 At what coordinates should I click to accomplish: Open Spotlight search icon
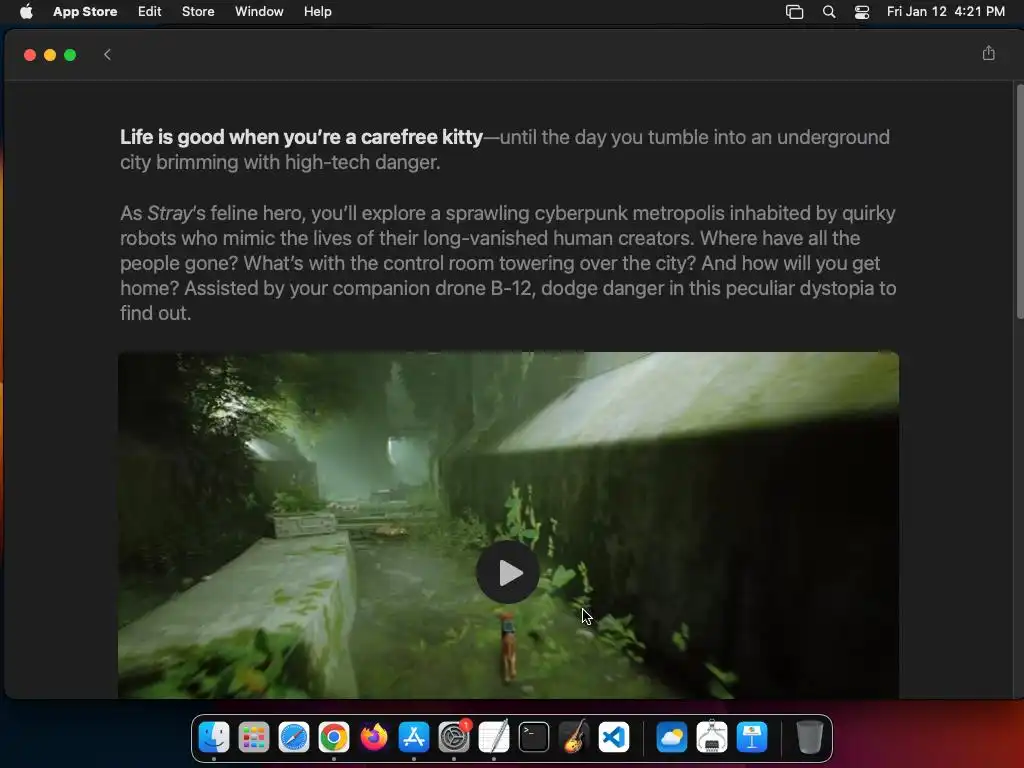(829, 12)
